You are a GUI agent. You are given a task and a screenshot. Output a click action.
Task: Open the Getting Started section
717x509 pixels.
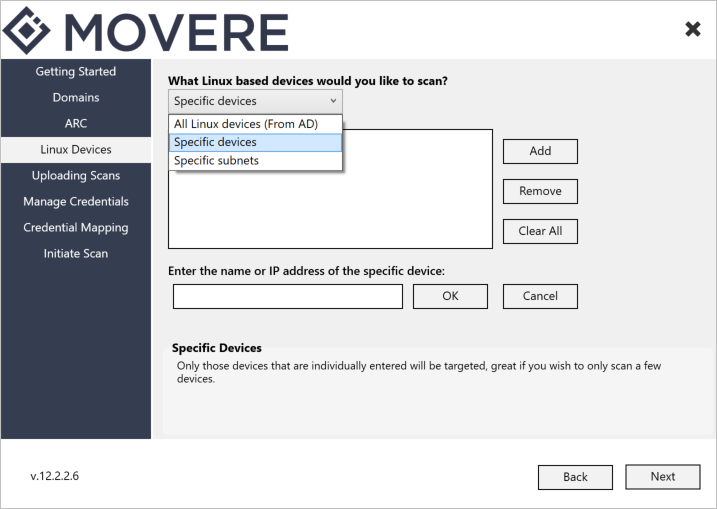[76, 71]
